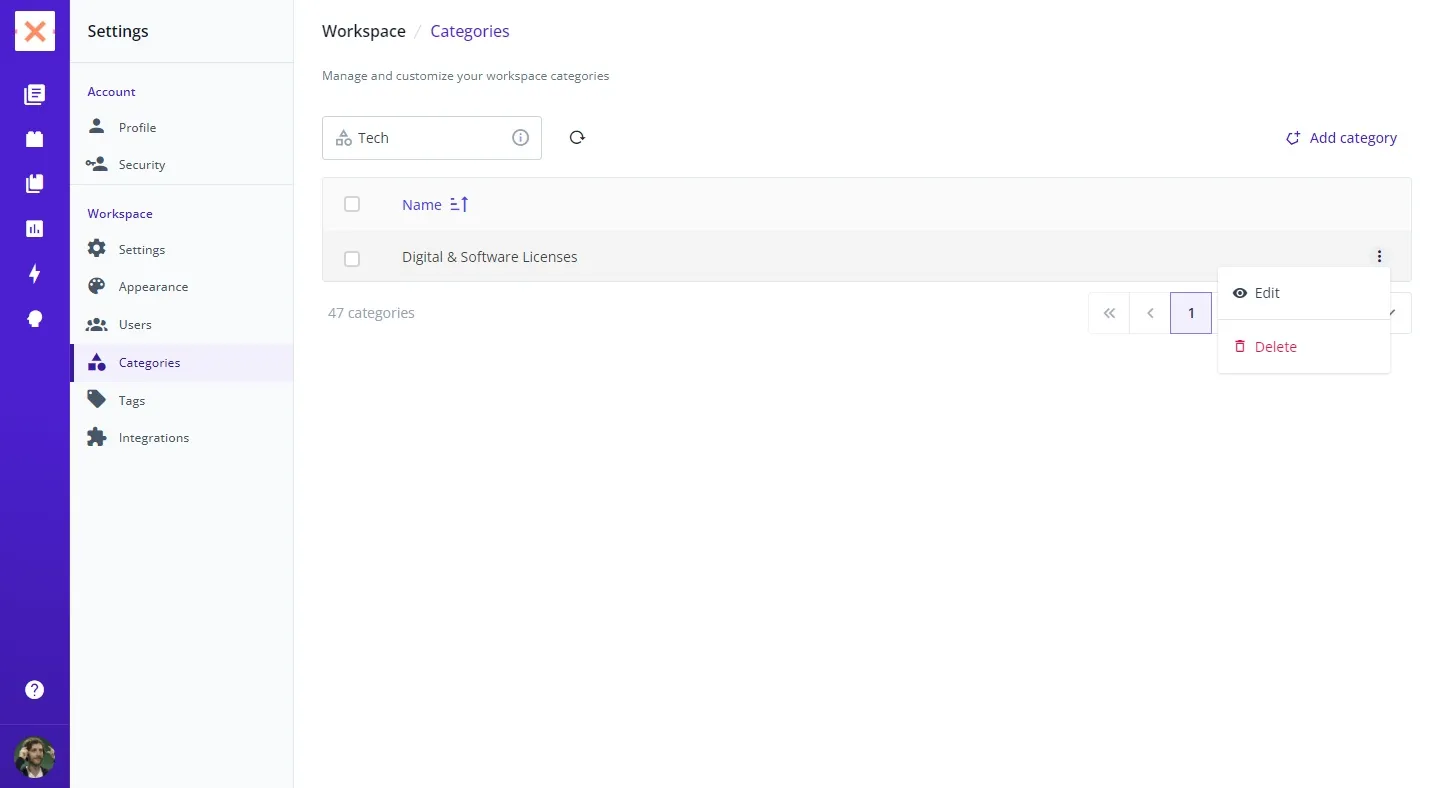Click the lightning bolt icon in left rail
1440x788 pixels.
(35, 274)
